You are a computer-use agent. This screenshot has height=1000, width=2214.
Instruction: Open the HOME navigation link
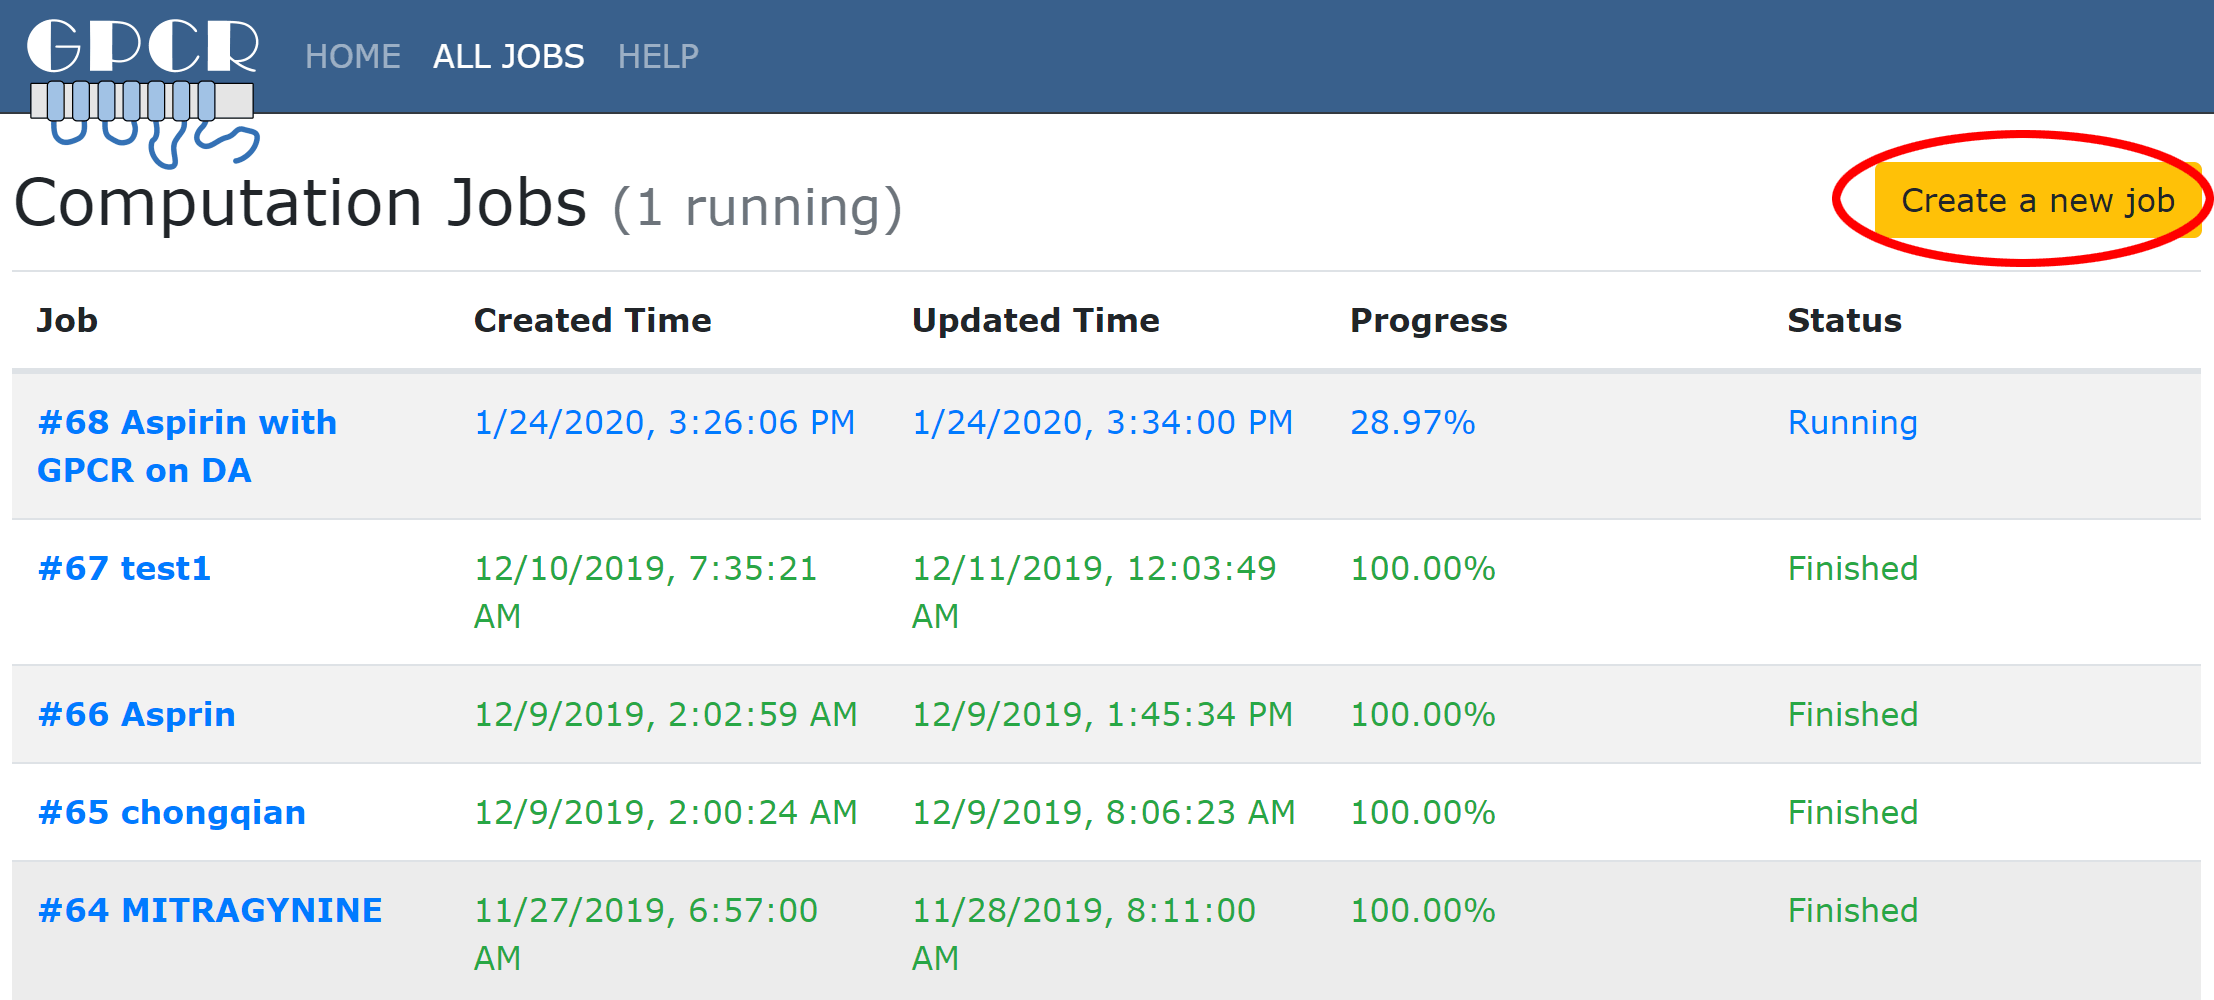click(352, 57)
